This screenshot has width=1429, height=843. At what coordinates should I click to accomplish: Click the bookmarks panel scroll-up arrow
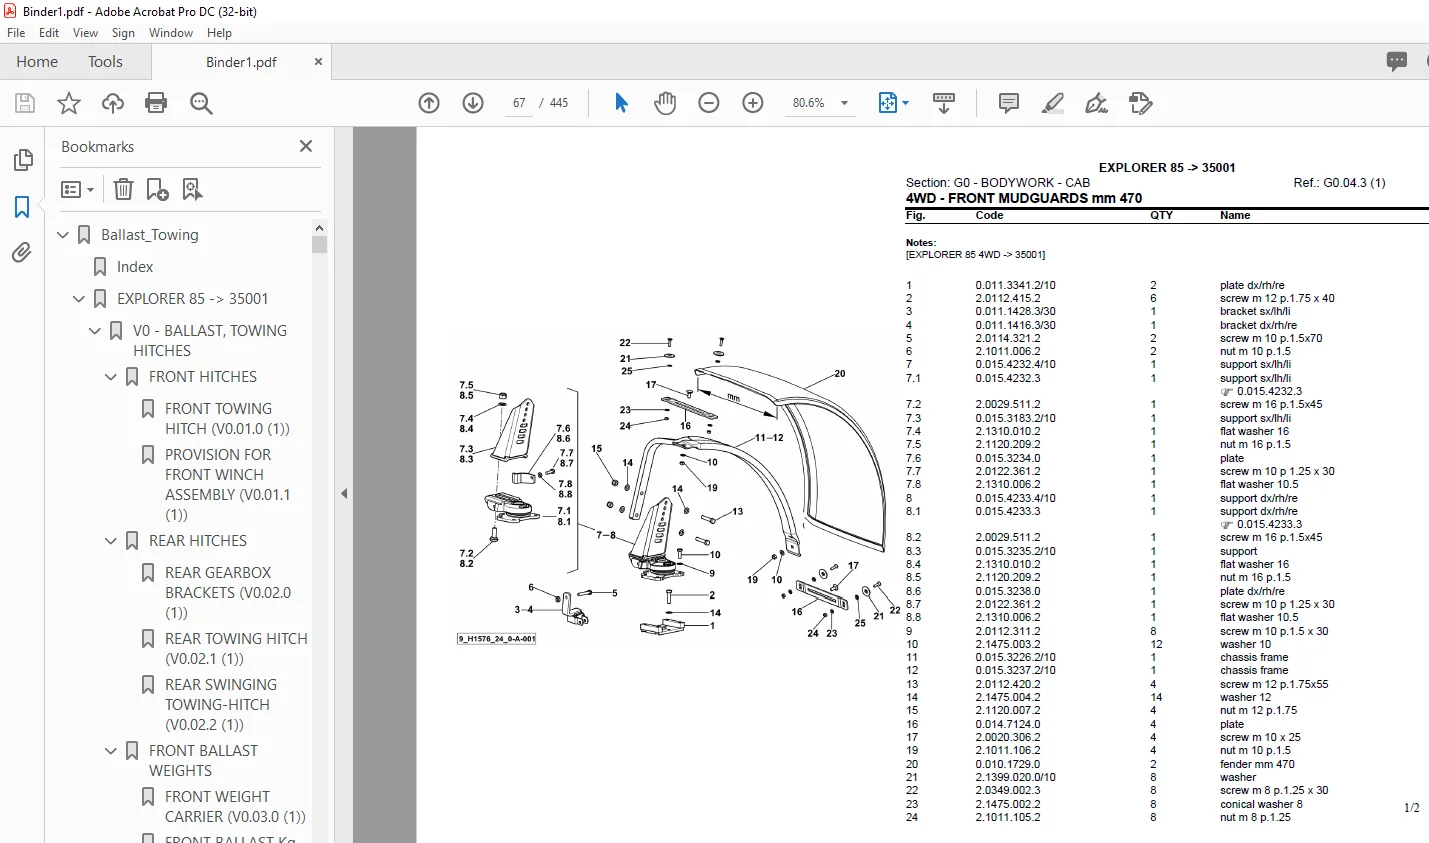(x=320, y=228)
